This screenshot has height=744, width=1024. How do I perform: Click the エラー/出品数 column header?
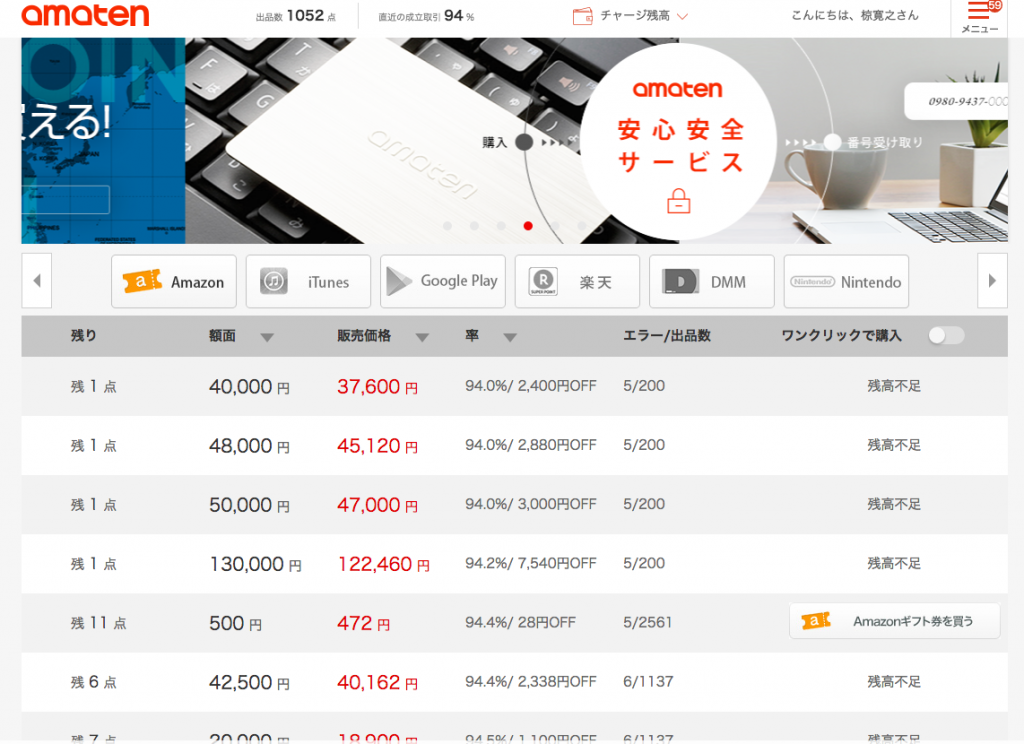[x=667, y=336]
